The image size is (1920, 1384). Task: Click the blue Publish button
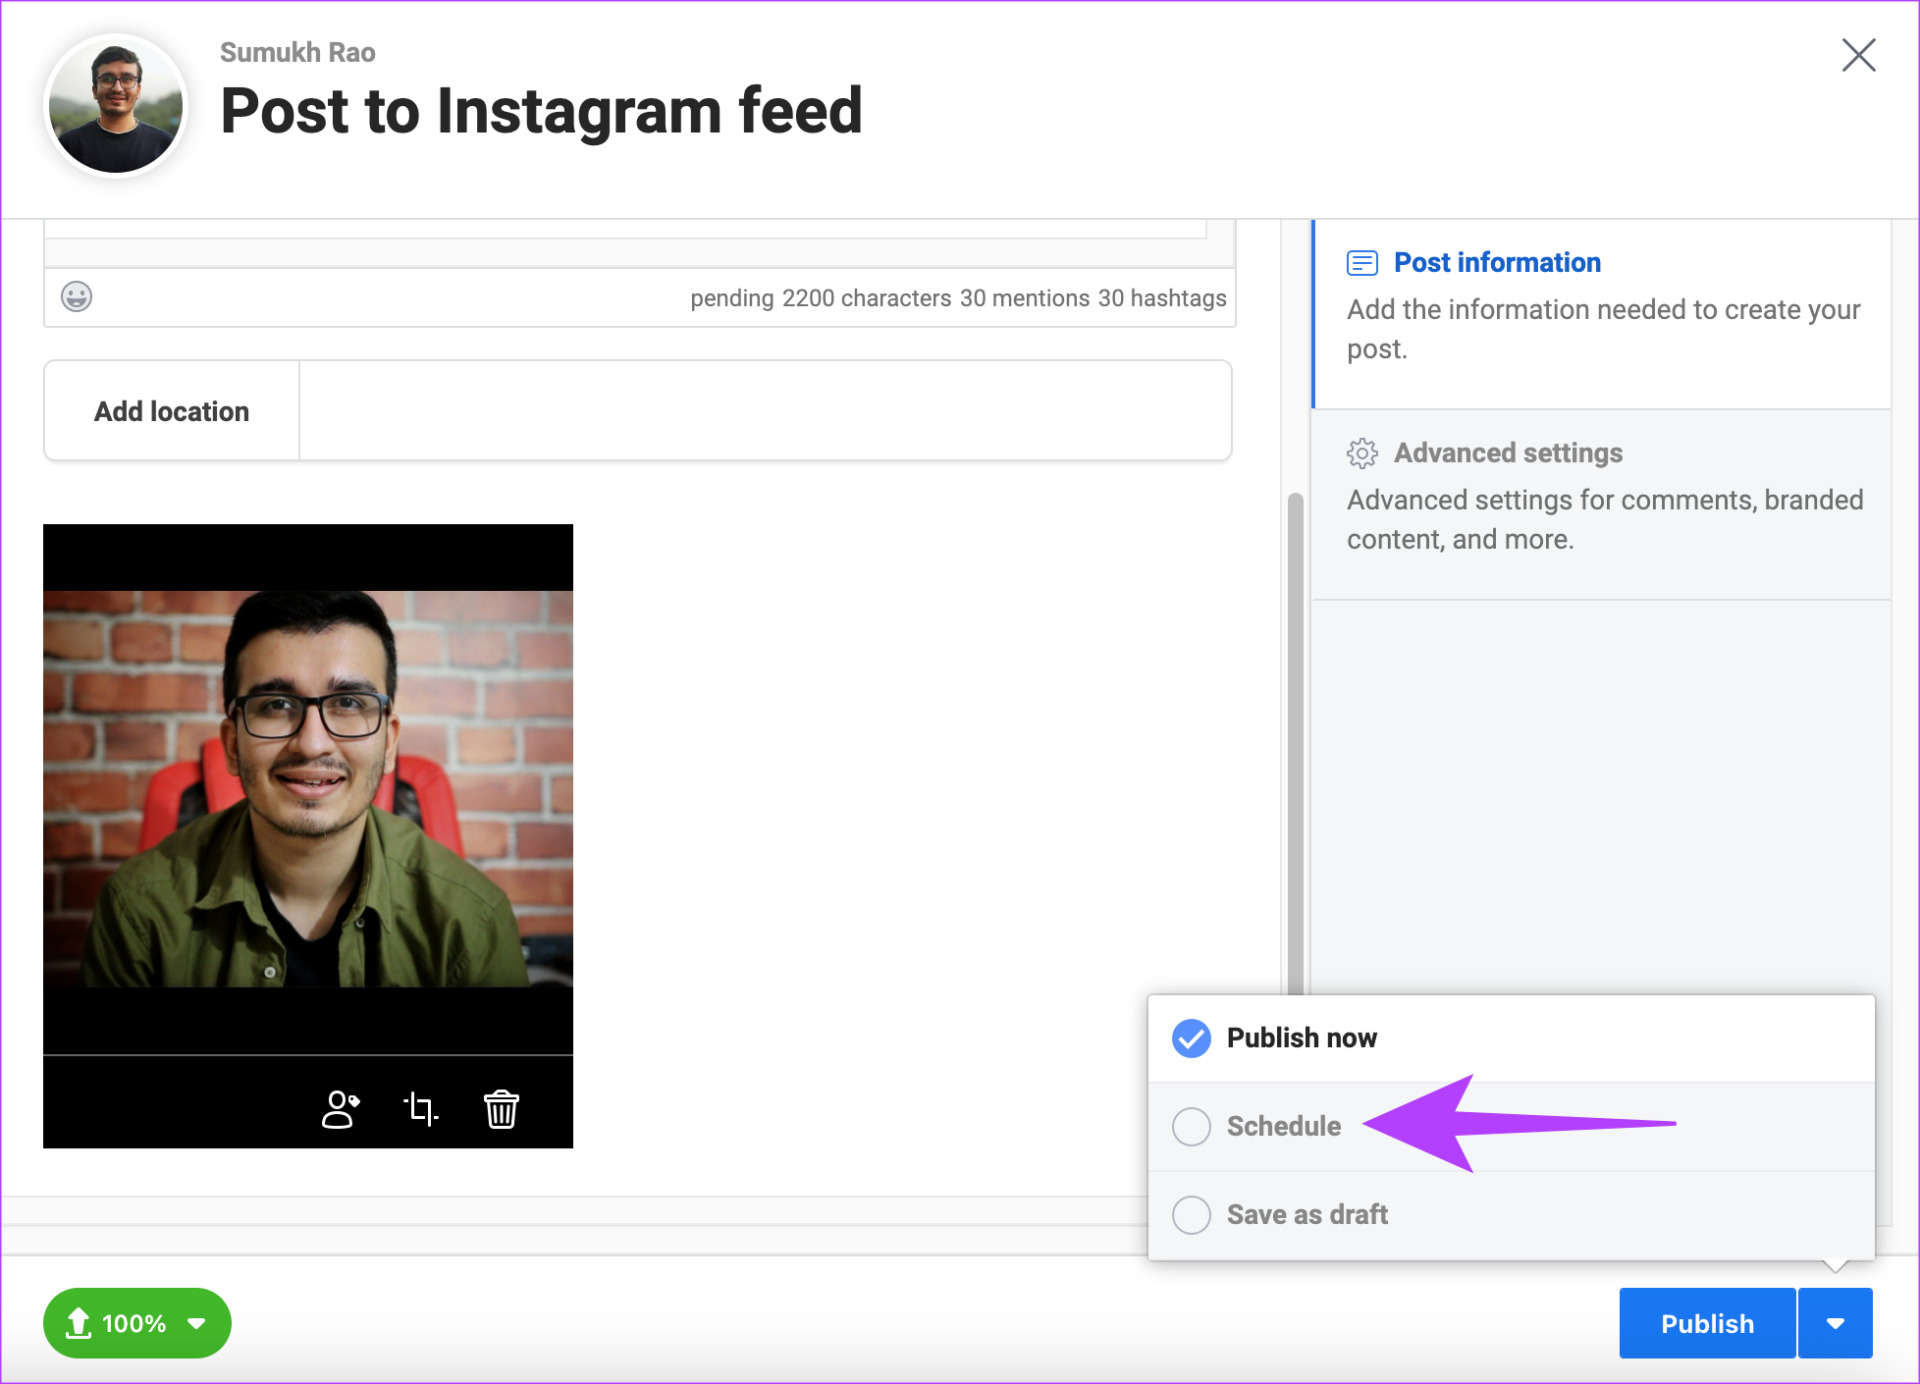(x=1707, y=1323)
